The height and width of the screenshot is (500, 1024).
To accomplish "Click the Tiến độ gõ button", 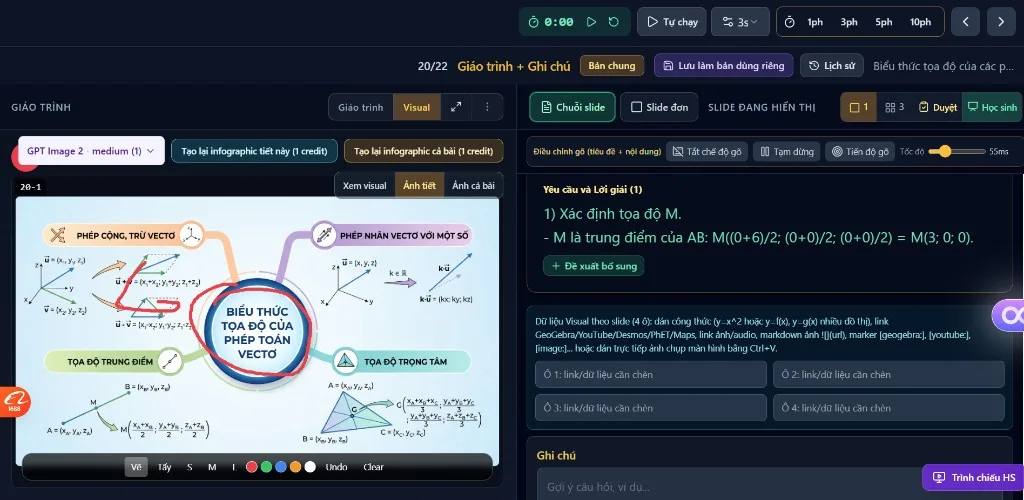I will click(860, 151).
